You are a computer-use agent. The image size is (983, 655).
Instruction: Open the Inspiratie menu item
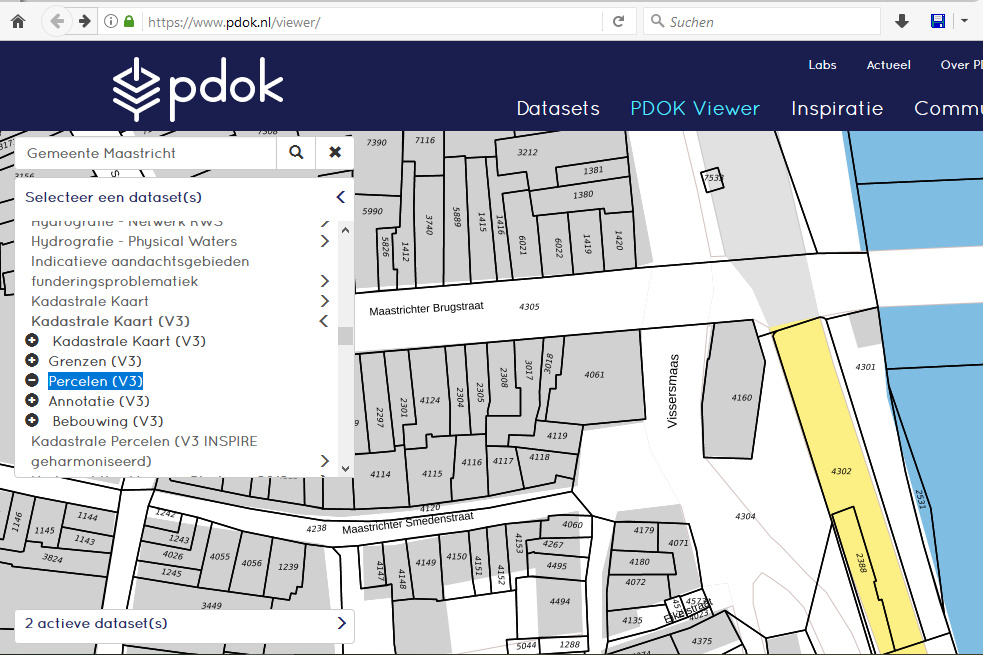(x=837, y=109)
